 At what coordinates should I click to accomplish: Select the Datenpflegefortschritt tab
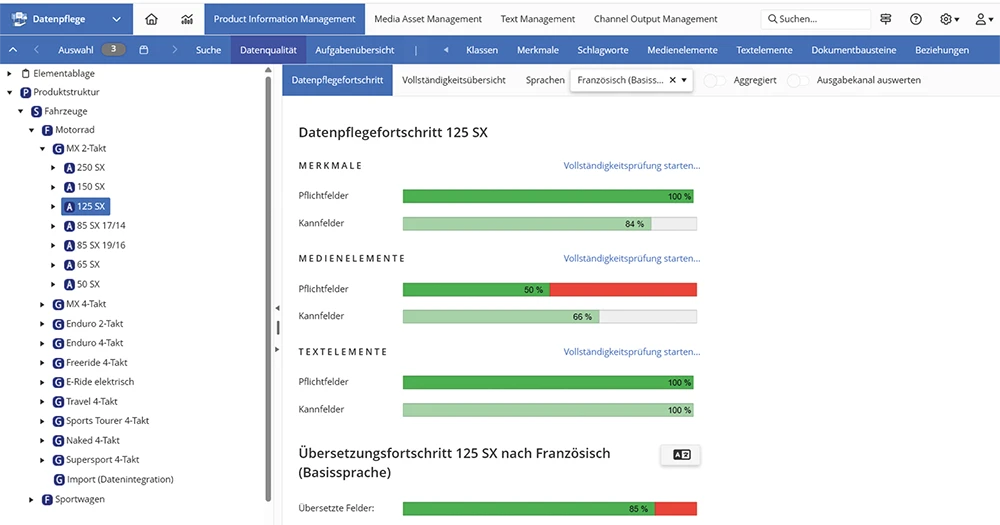pos(337,80)
